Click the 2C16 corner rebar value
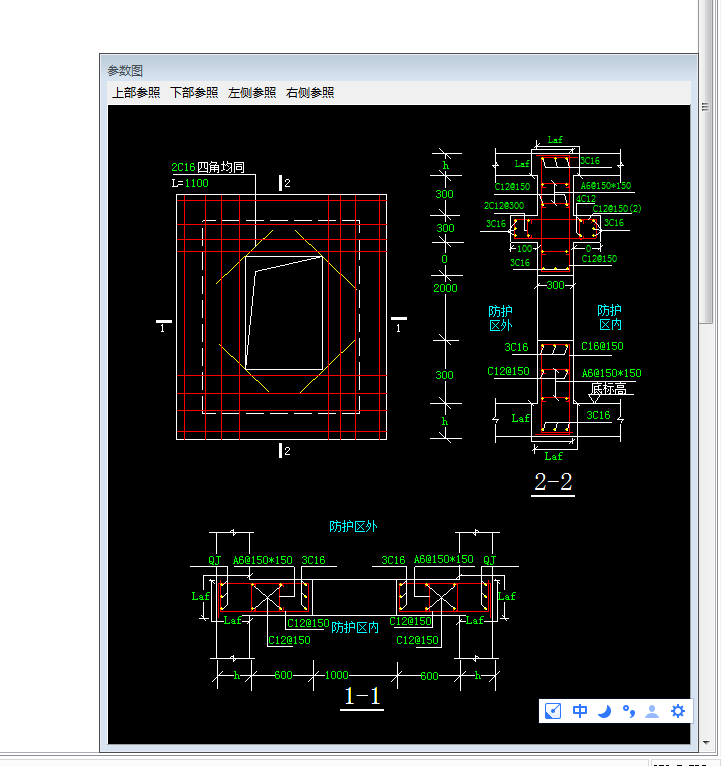The height and width of the screenshot is (766, 721). tap(183, 167)
